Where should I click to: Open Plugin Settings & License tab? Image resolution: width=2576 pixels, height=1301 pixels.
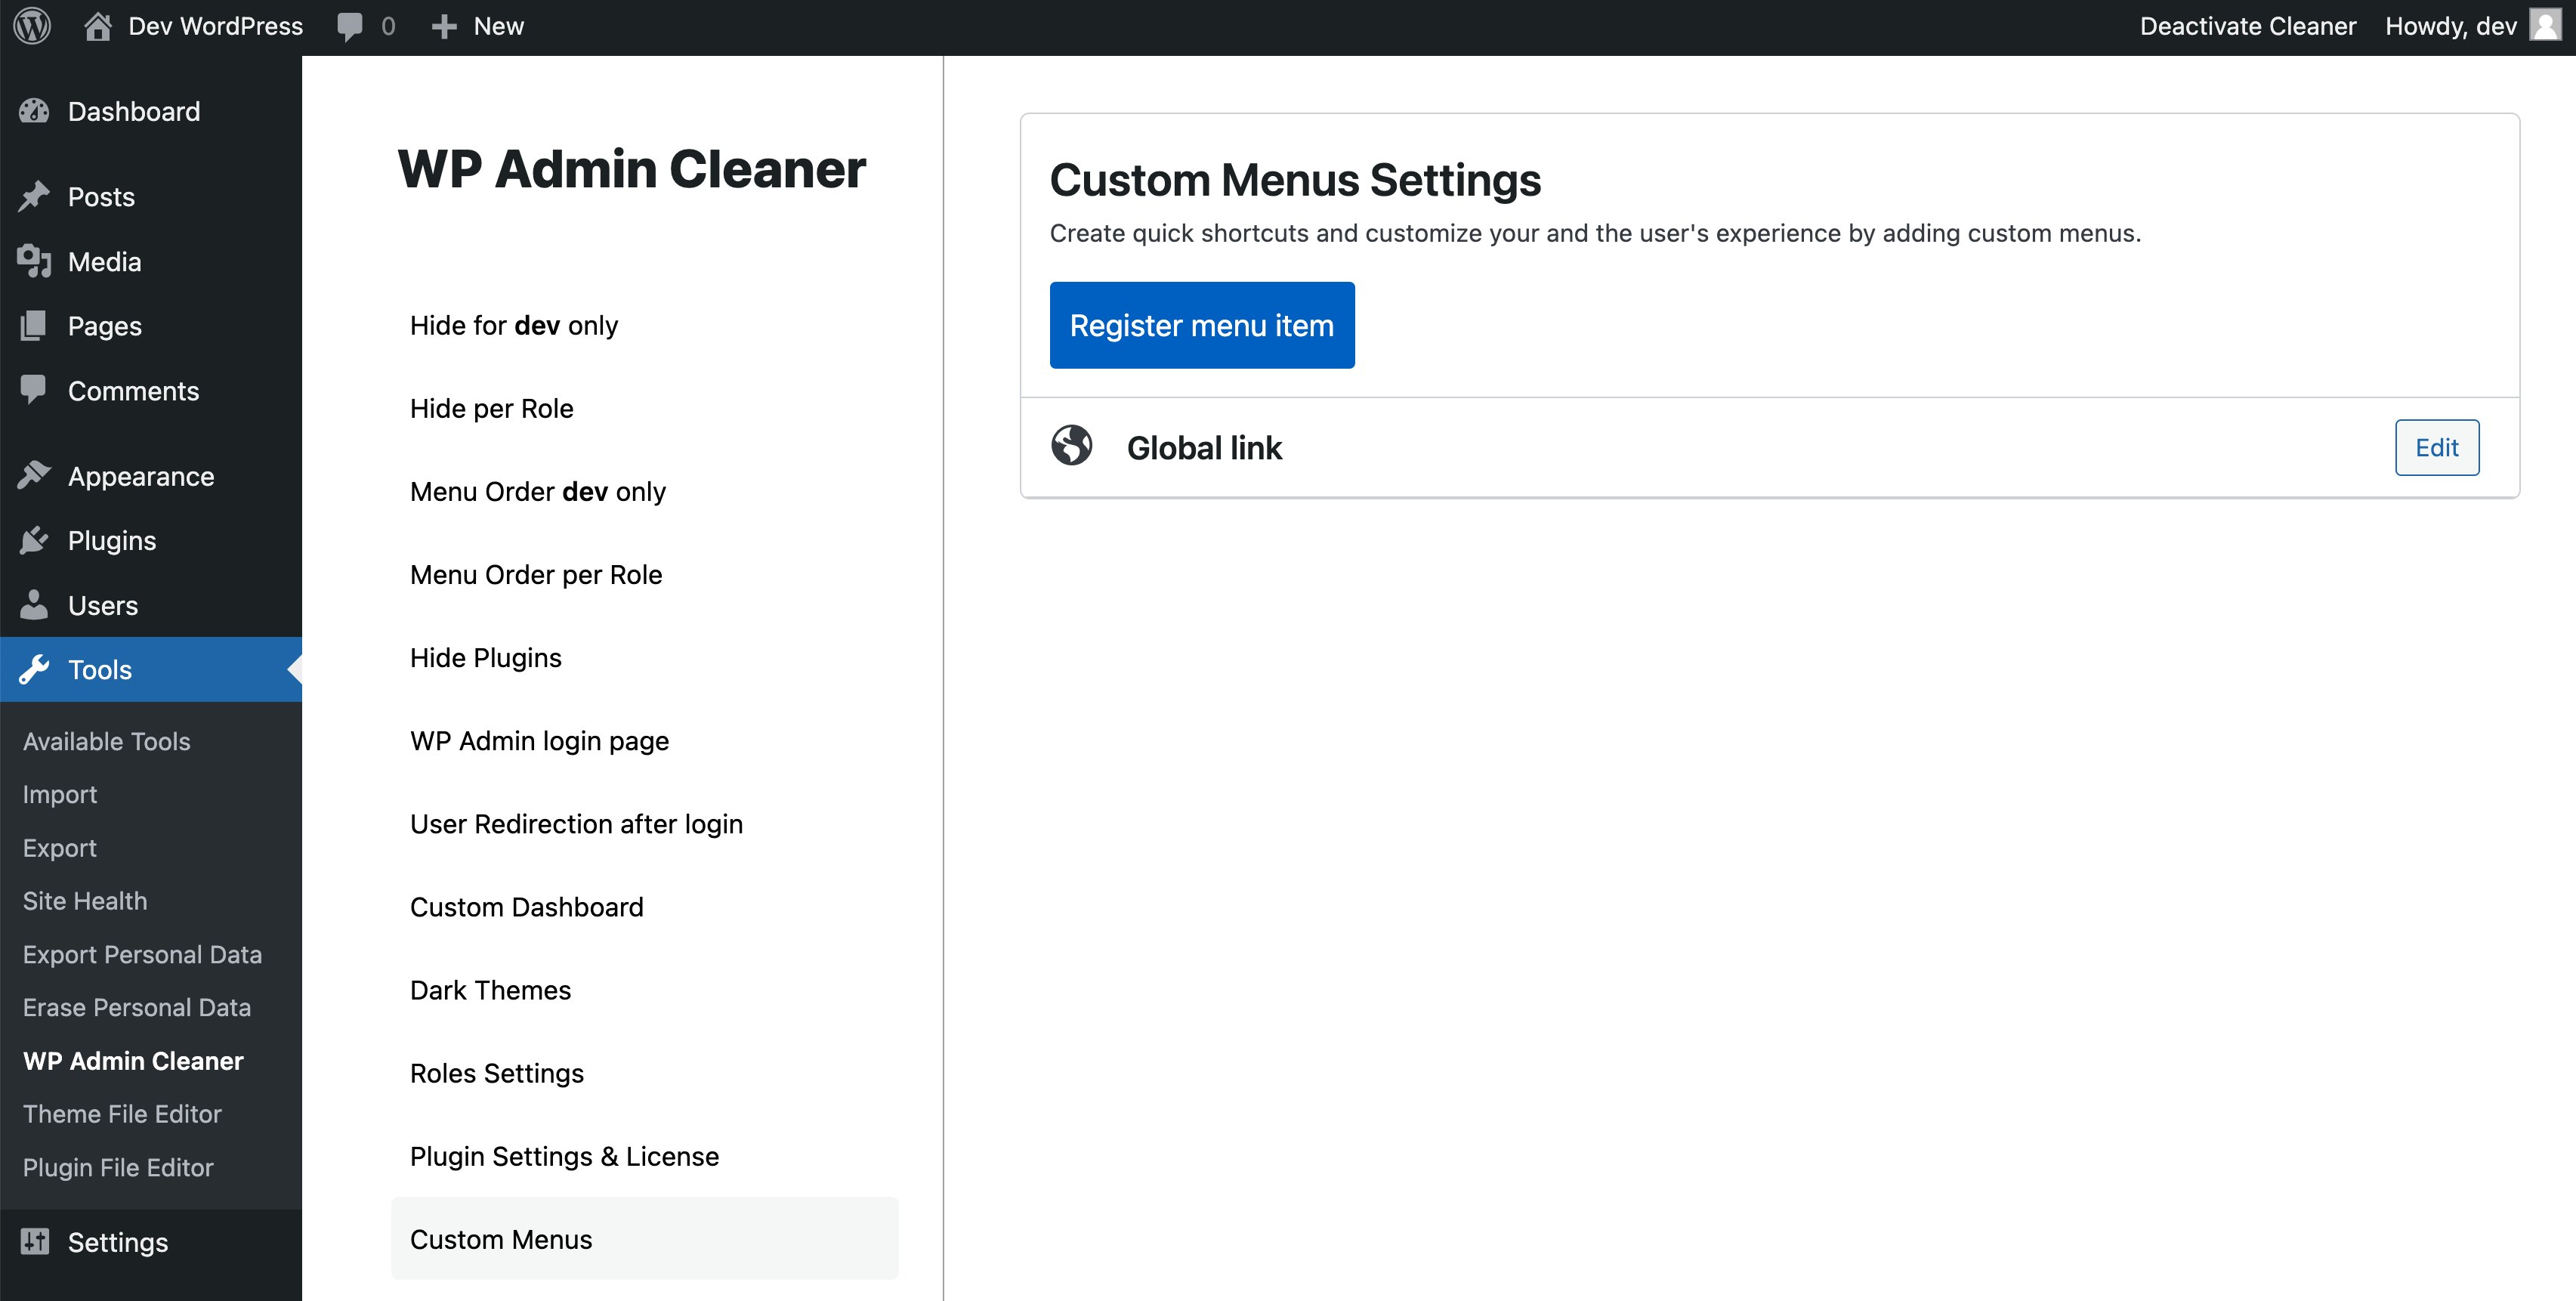click(x=565, y=1155)
